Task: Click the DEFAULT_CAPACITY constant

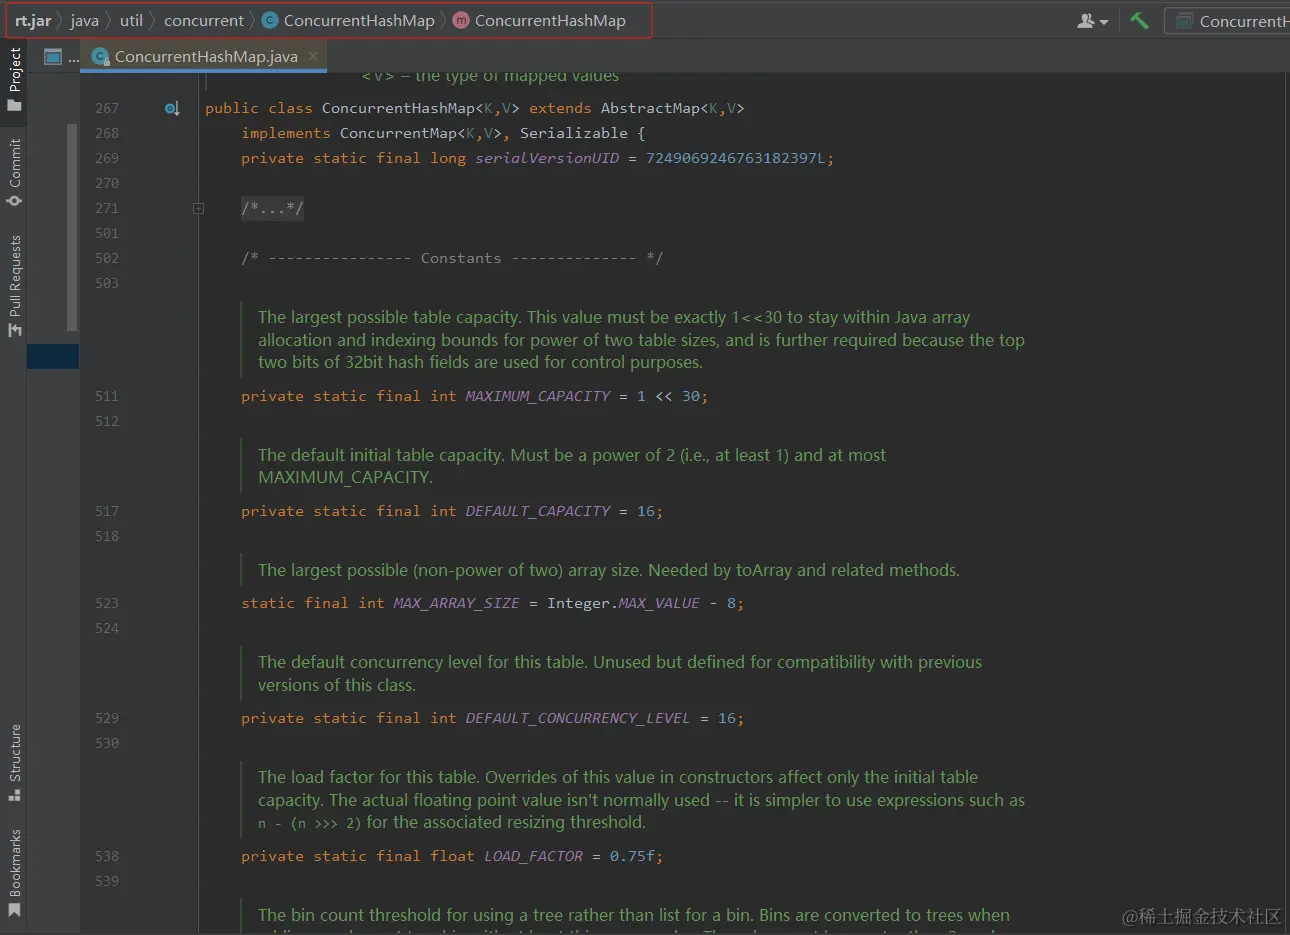Action: click(538, 511)
